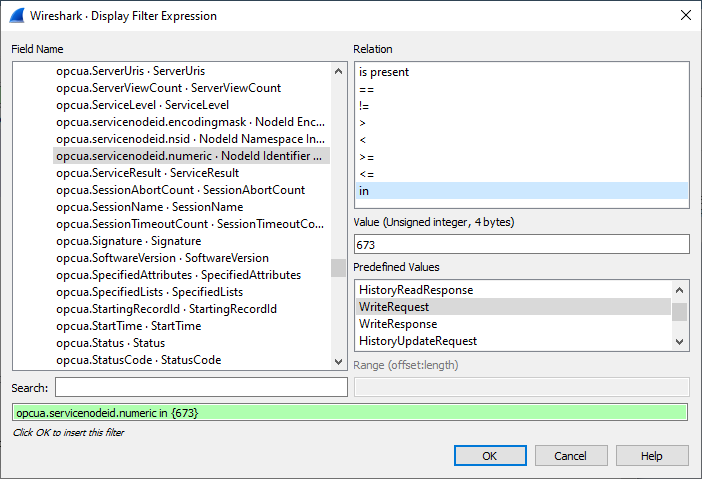This screenshot has height=479, width=702.
Task: Click the green filter expression field
Action: tap(350, 412)
